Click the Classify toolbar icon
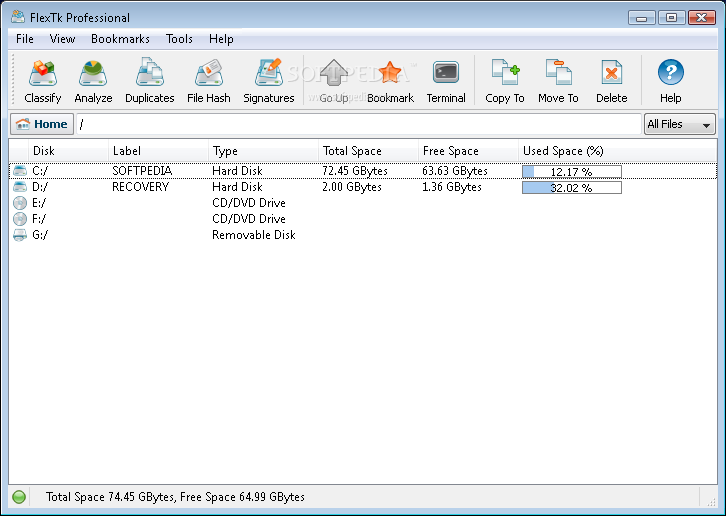This screenshot has height=516, width=726. tap(42, 80)
